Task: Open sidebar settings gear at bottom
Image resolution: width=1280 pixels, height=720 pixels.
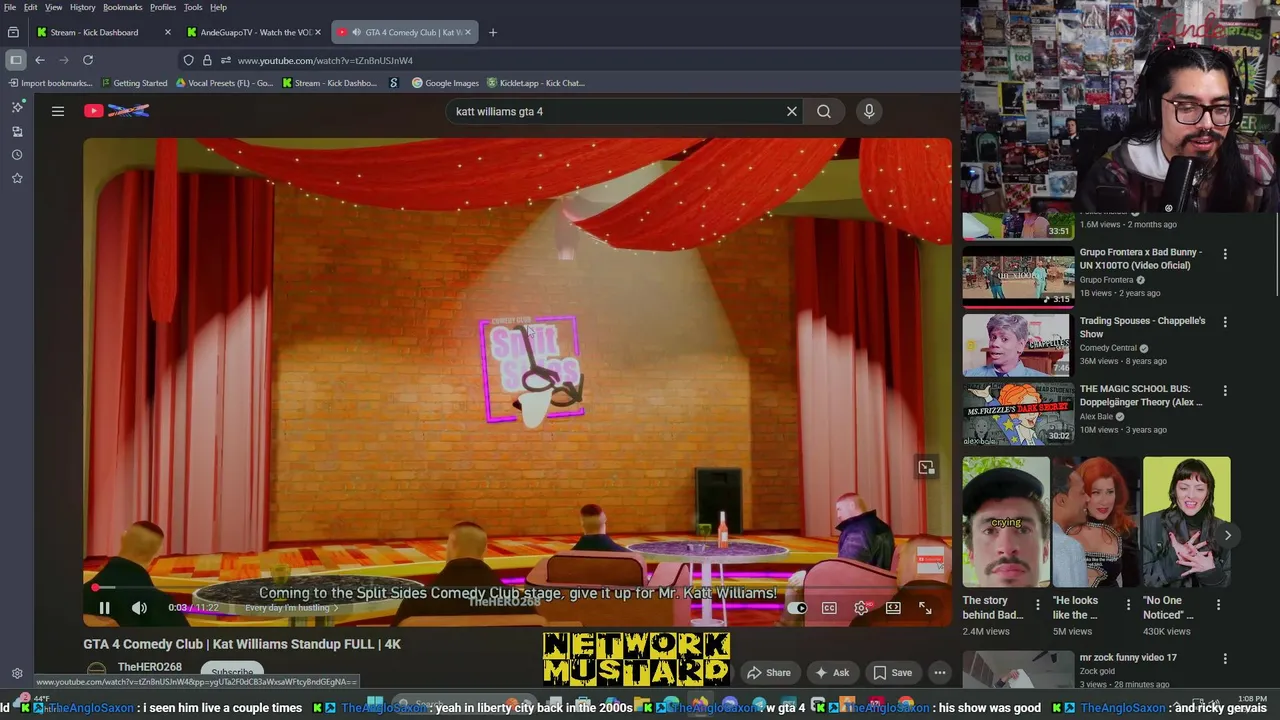Action: (17, 674)
